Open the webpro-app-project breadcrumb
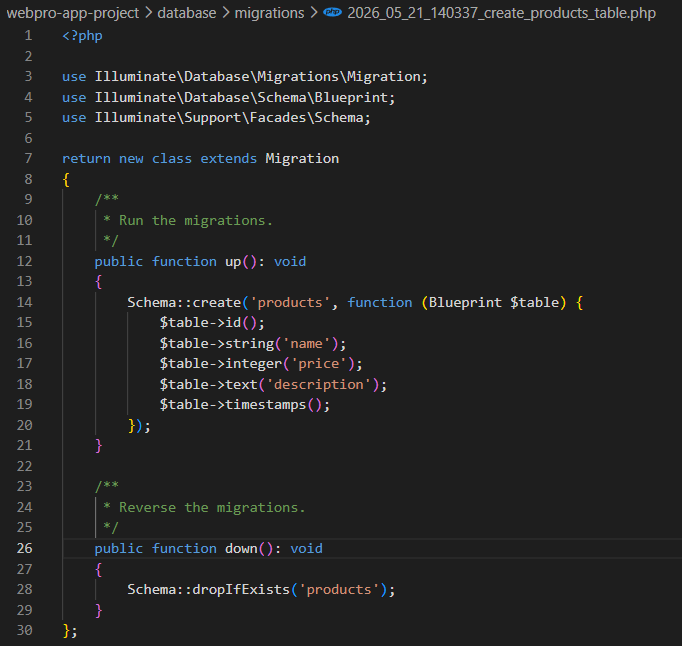The image size is (682, 646). [x=73, y=13]
